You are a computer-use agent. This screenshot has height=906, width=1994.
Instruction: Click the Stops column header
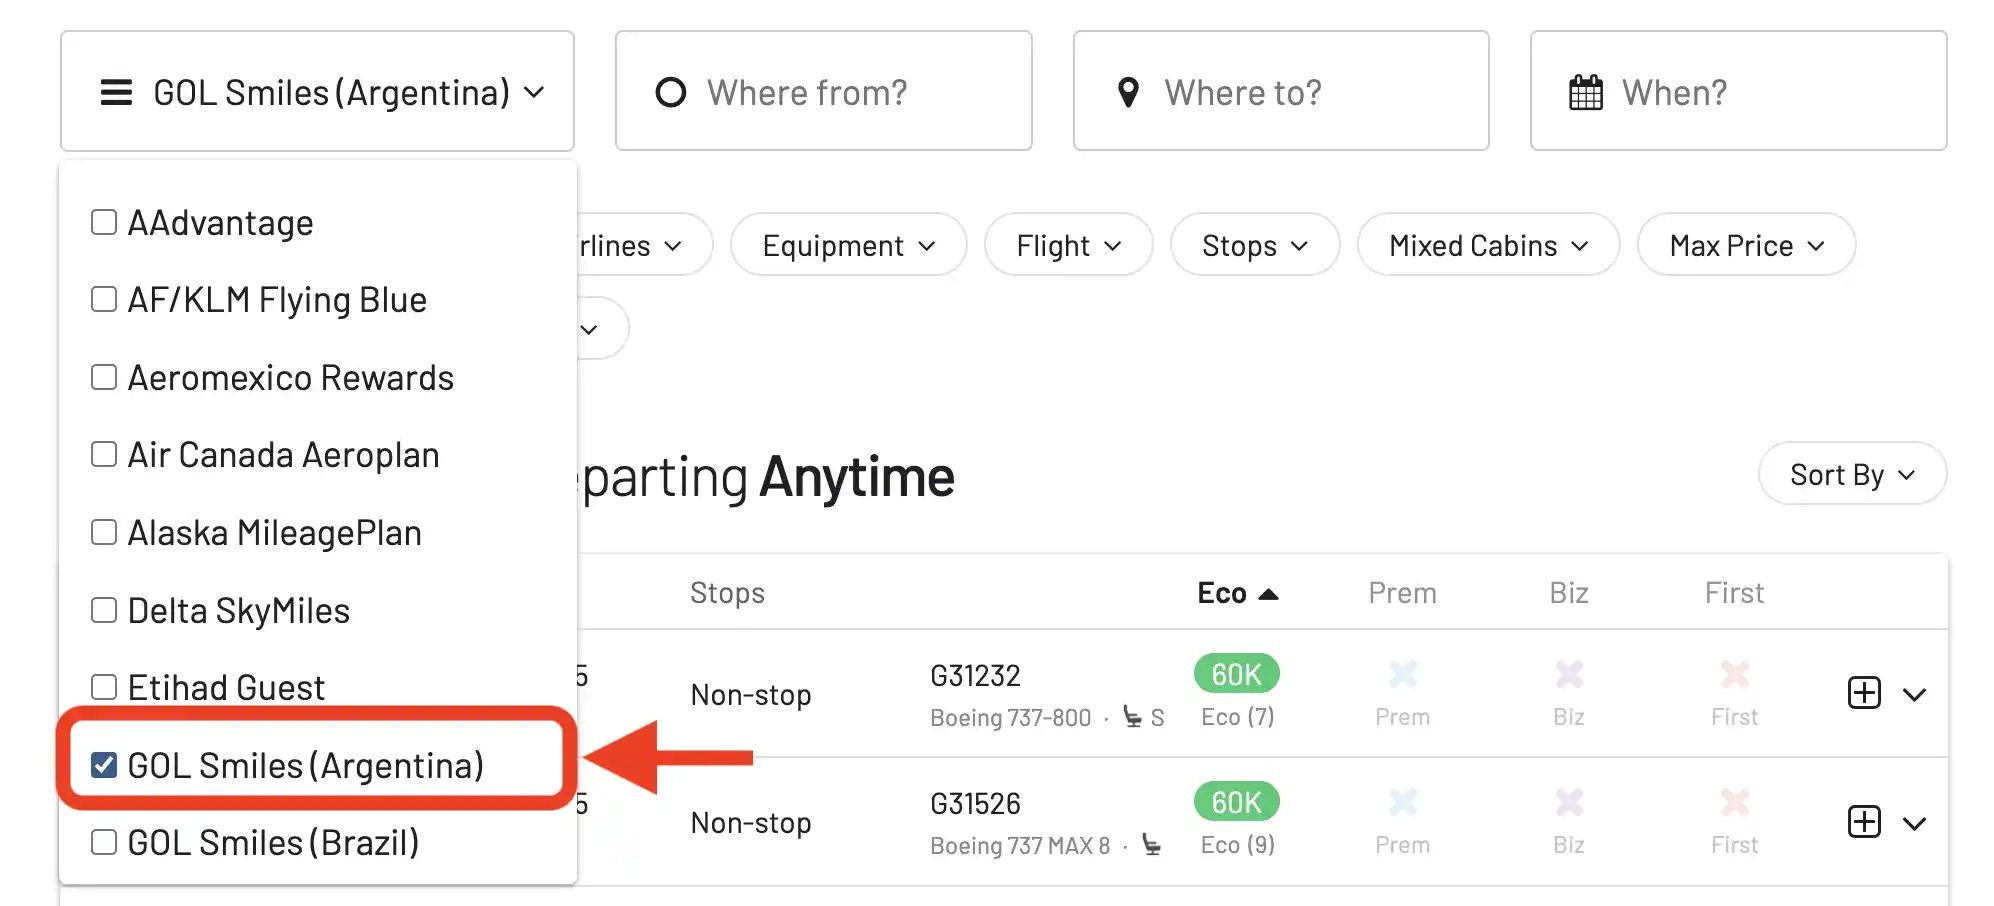click(x=727, y=593)
